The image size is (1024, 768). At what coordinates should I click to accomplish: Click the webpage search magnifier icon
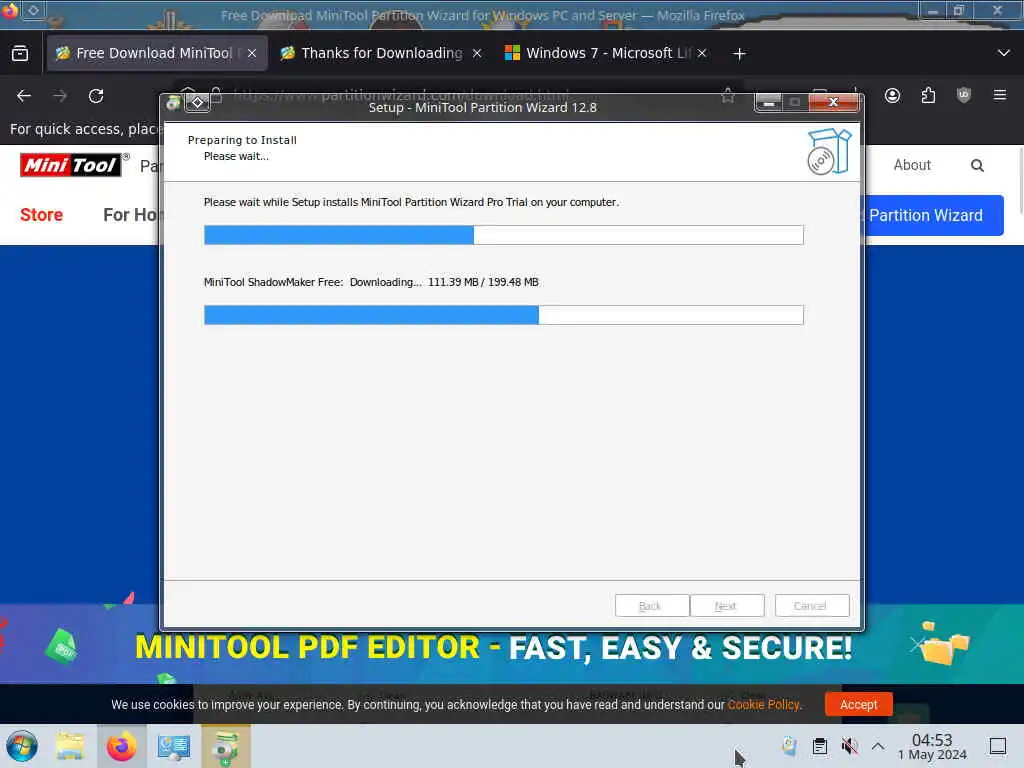click(976, 165)
